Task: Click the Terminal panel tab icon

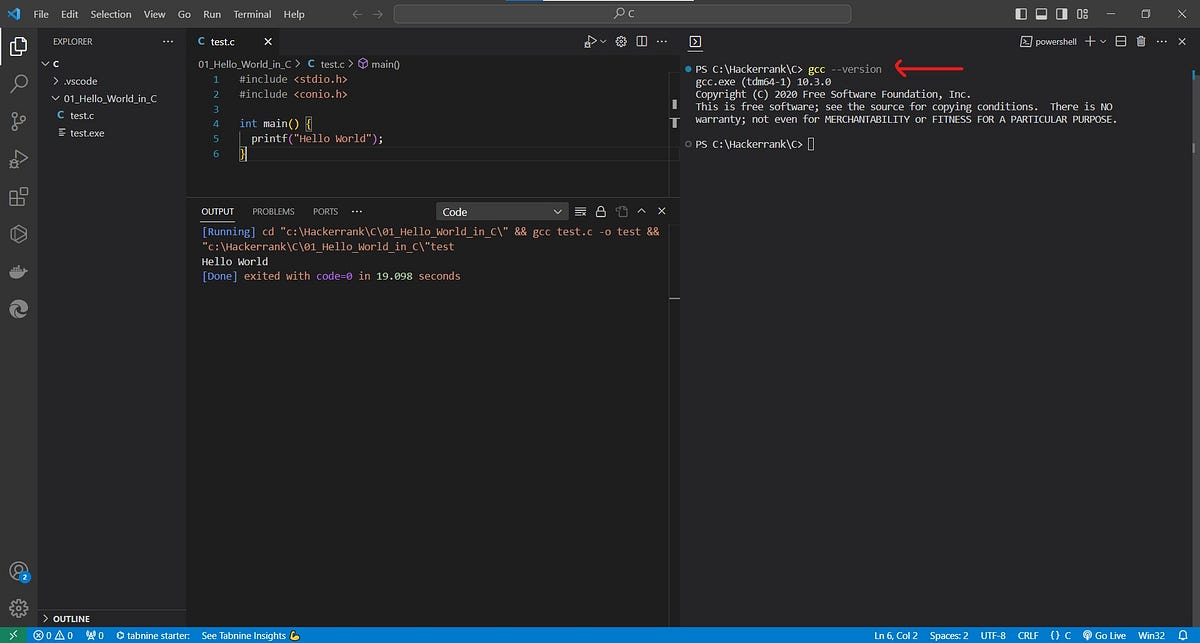Action: 695,41
